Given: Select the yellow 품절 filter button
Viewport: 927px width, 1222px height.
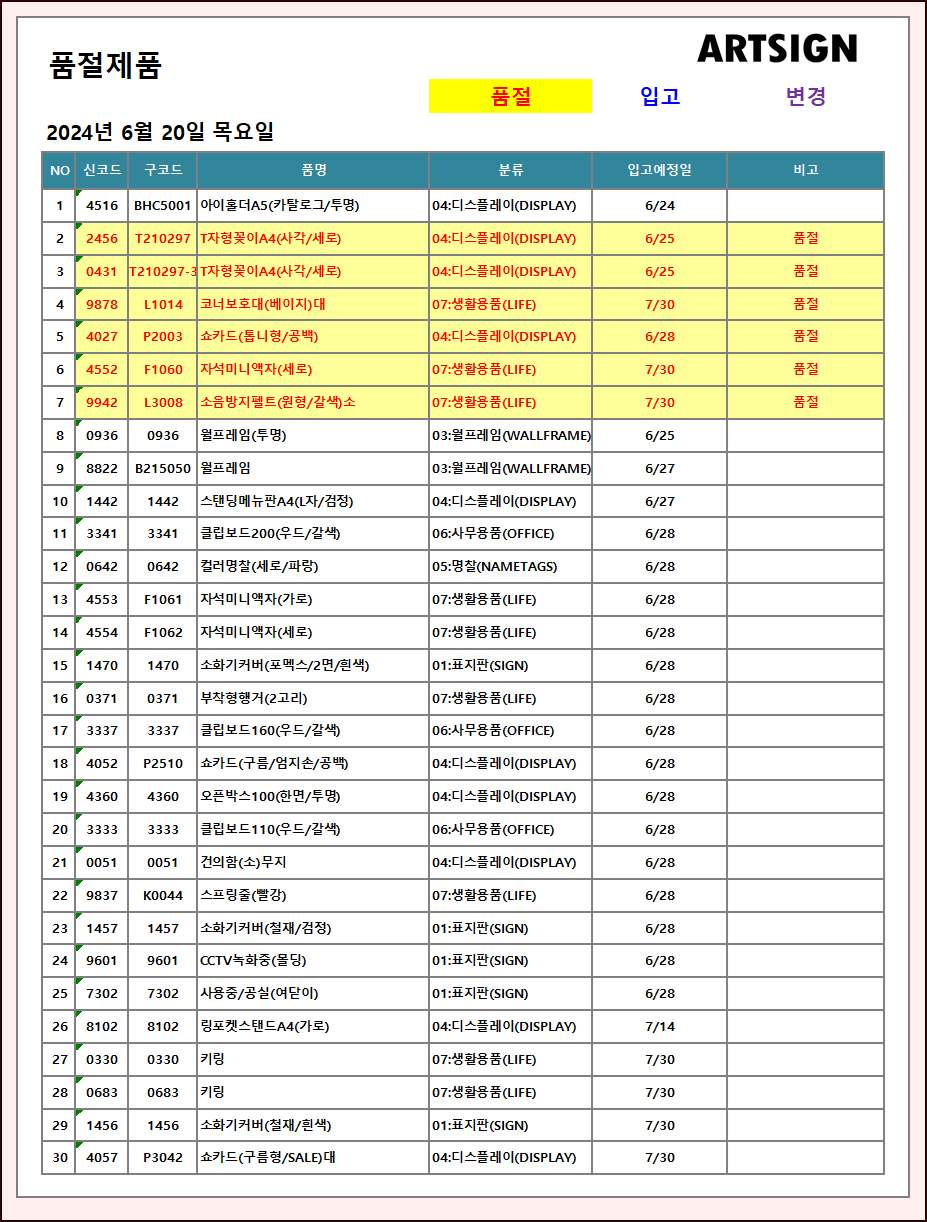Looking at the screenshot, I should [x=510, y=96].
